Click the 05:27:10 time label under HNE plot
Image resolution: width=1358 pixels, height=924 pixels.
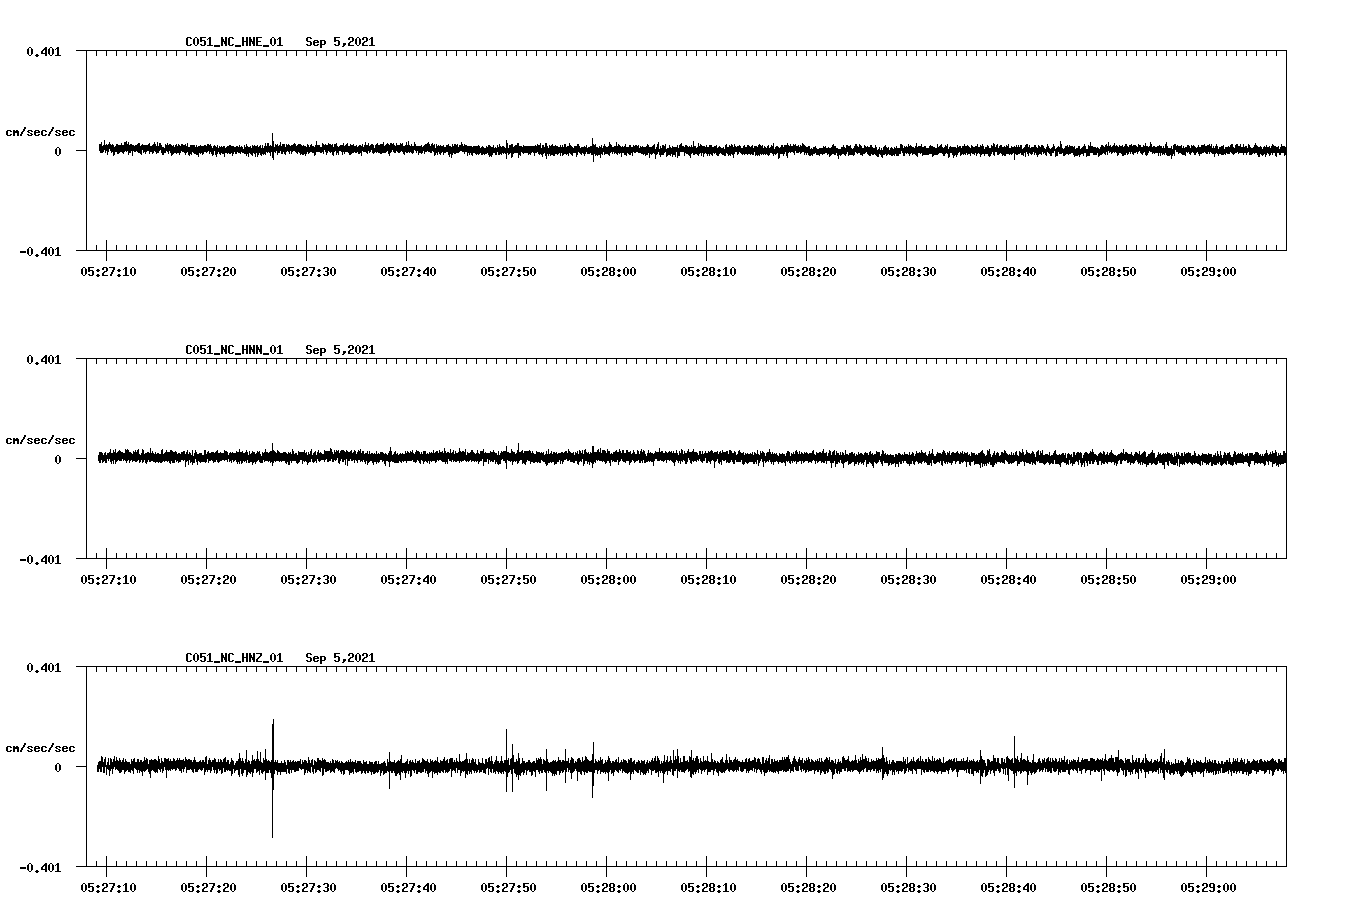pos(108,272)
